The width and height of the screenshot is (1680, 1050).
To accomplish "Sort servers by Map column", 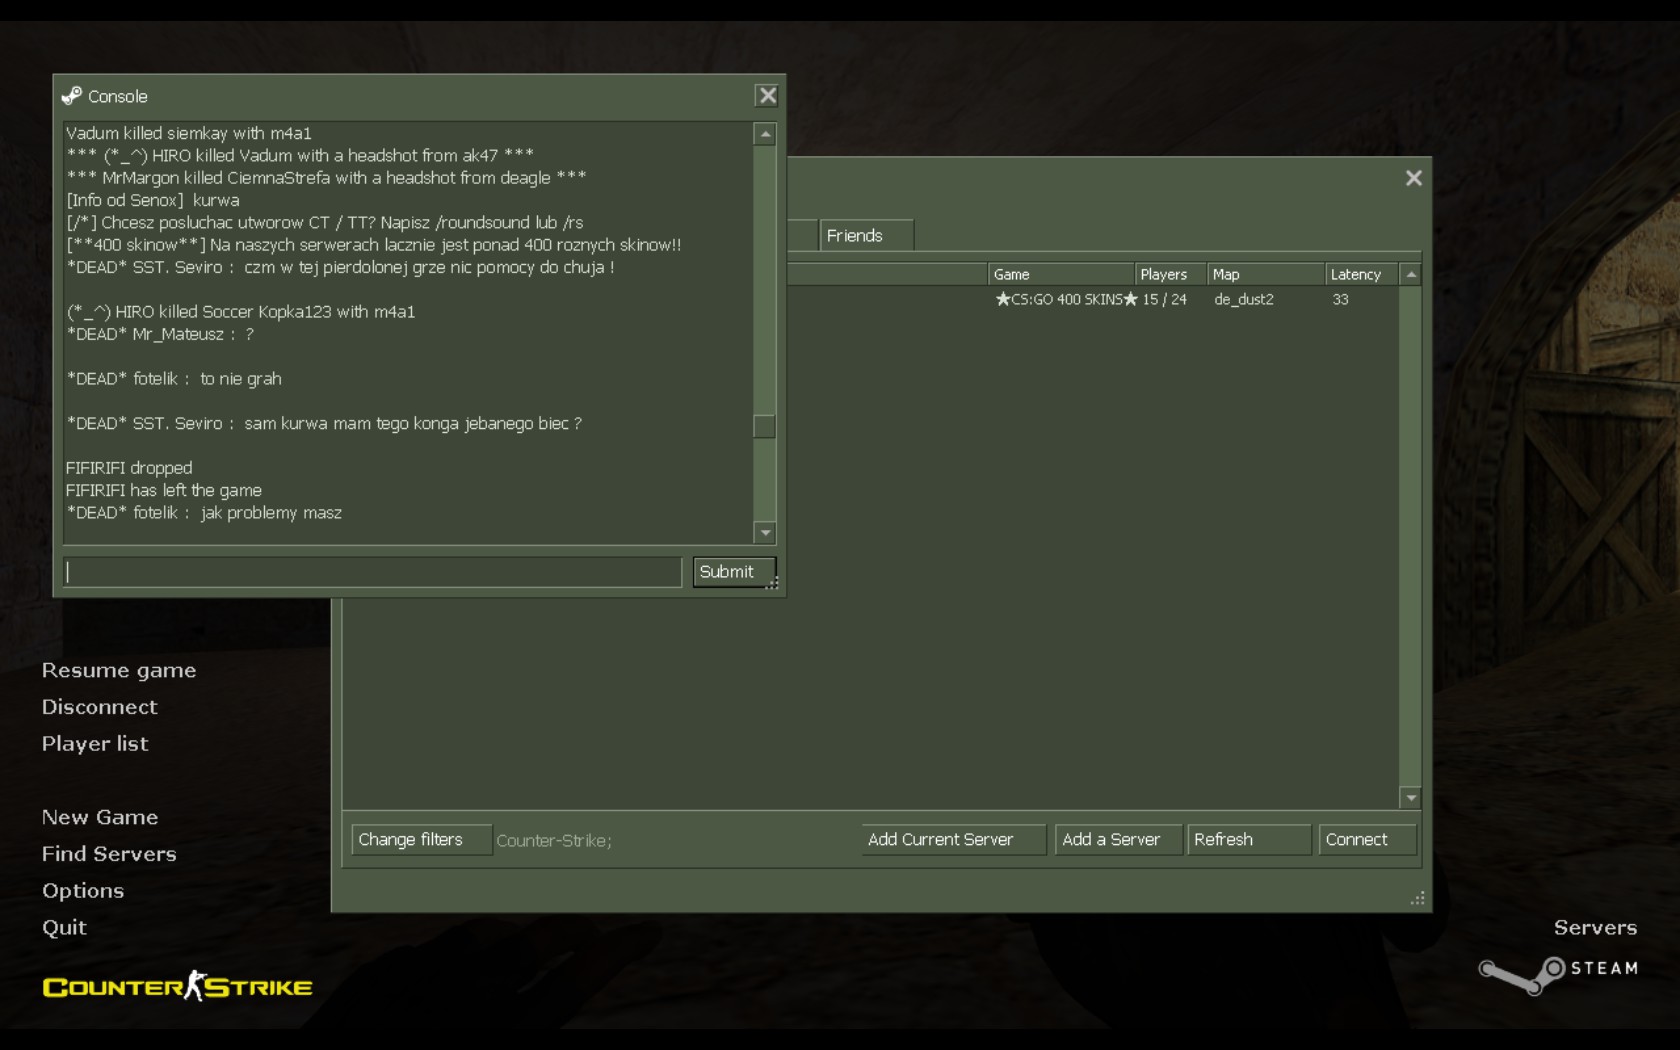I will click(x=1263, y=274).
